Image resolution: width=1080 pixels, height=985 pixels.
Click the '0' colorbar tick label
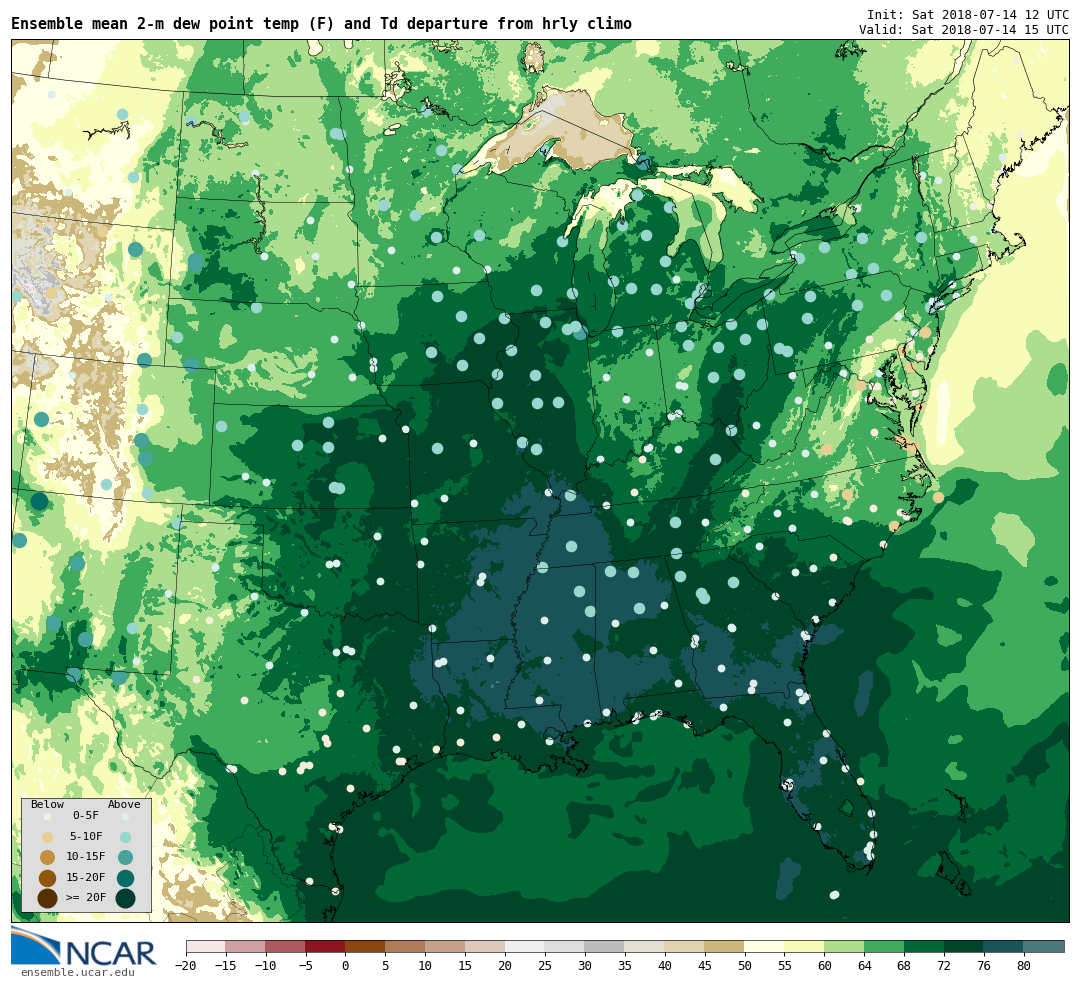click(x=346, y=966)
